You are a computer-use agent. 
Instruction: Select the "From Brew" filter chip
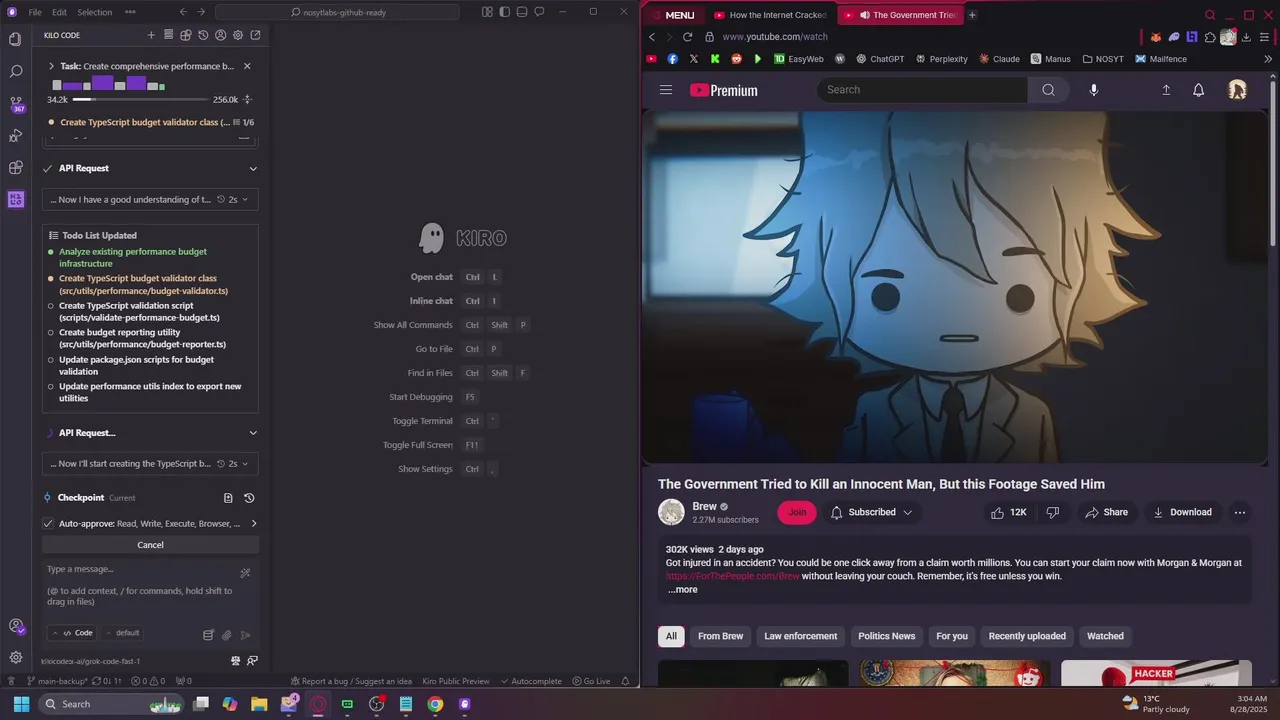click(720, 636)
